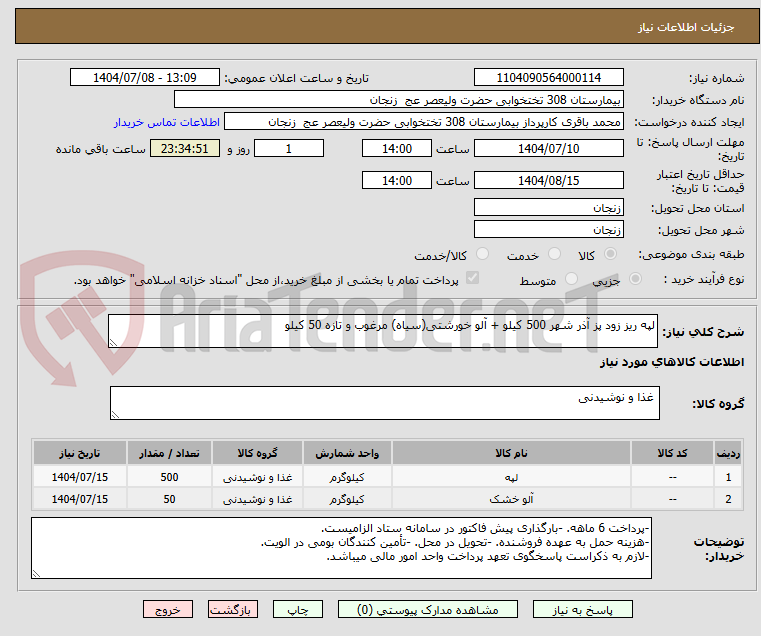Click the ایجاد کننده درخواست field
This screenshot has height=636, width=761.
423,121
